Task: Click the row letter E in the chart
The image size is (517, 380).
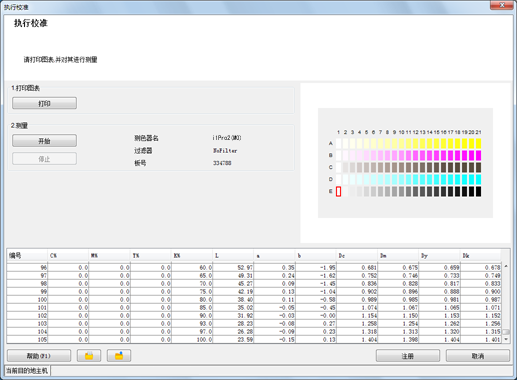Action: click(x=331, y=191)
